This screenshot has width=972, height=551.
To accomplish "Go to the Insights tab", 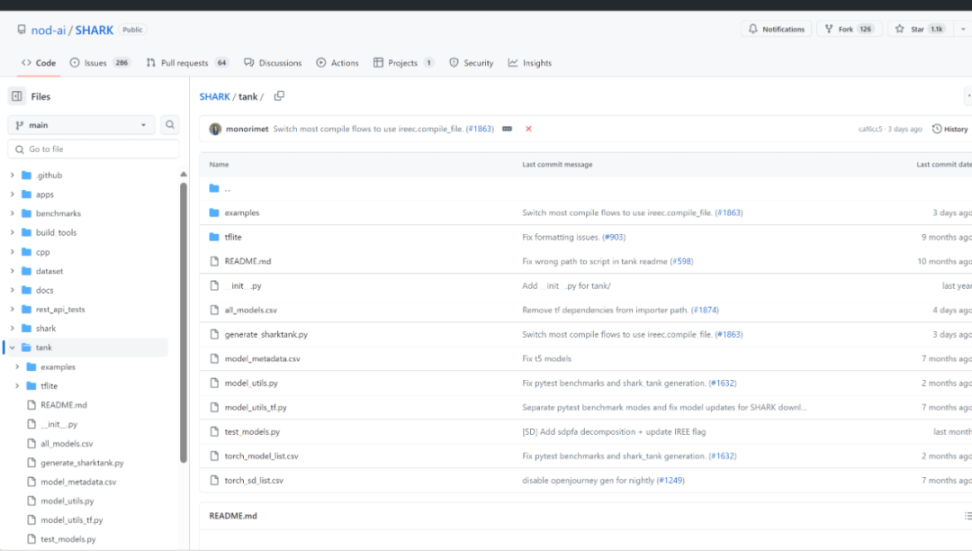I will pos(530,63).
